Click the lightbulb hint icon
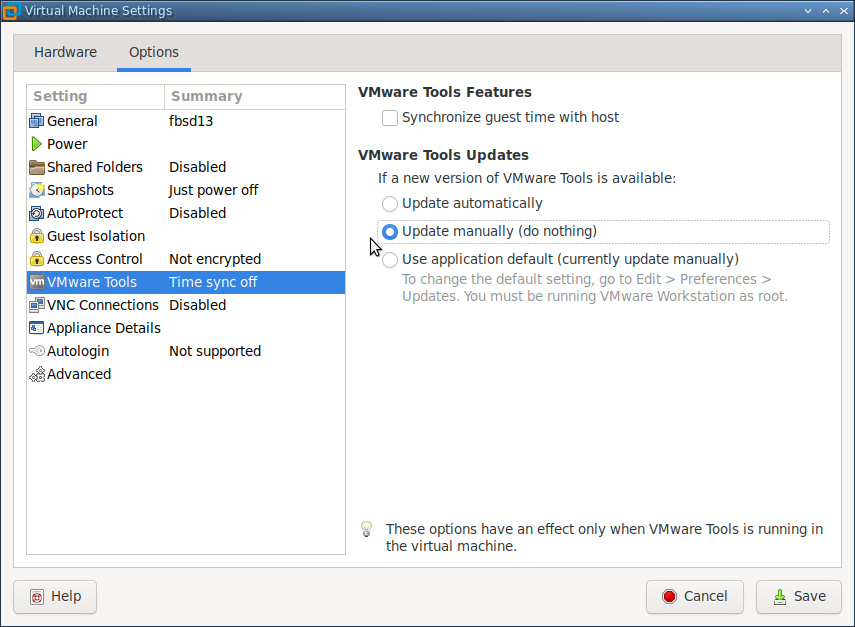This screenshot has height=627, width=855. 366,529
